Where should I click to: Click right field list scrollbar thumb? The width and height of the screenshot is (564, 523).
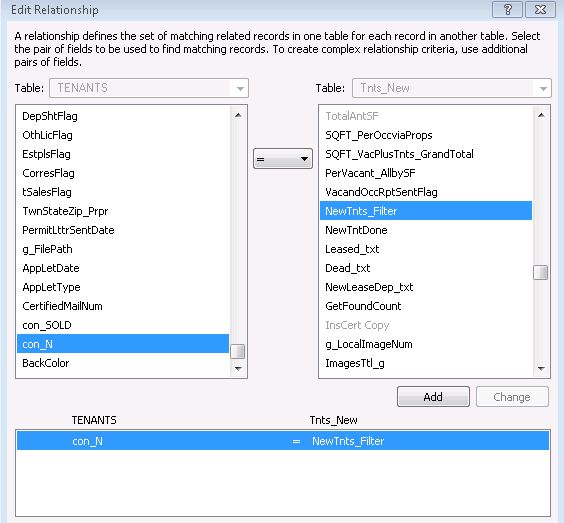[x=541, y=272]
